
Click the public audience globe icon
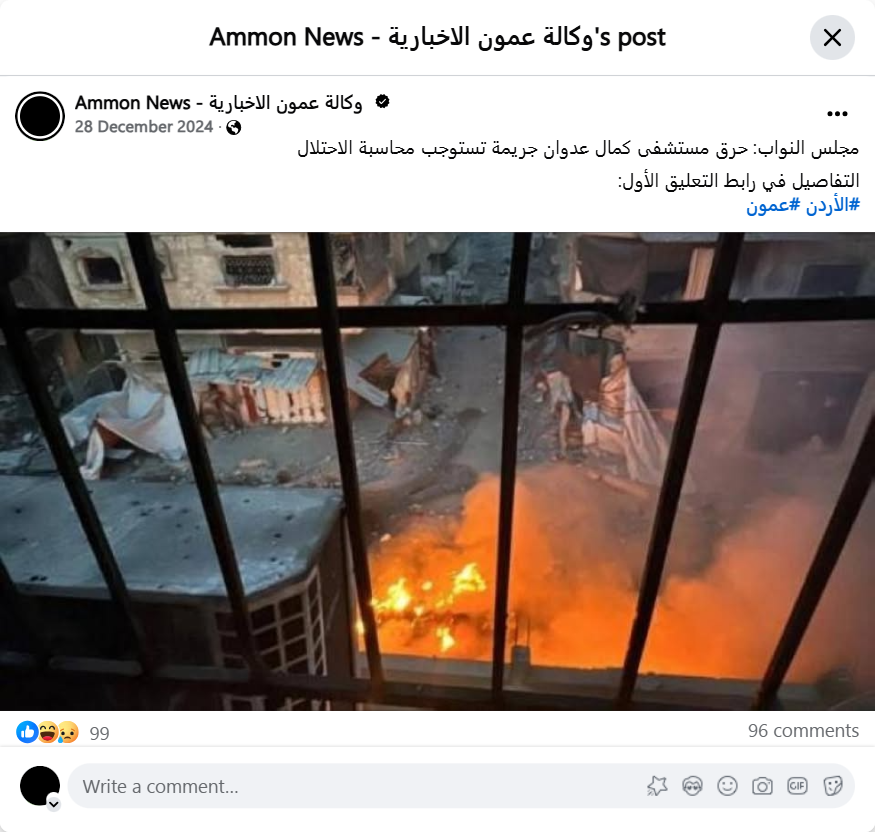pos(234,128)
